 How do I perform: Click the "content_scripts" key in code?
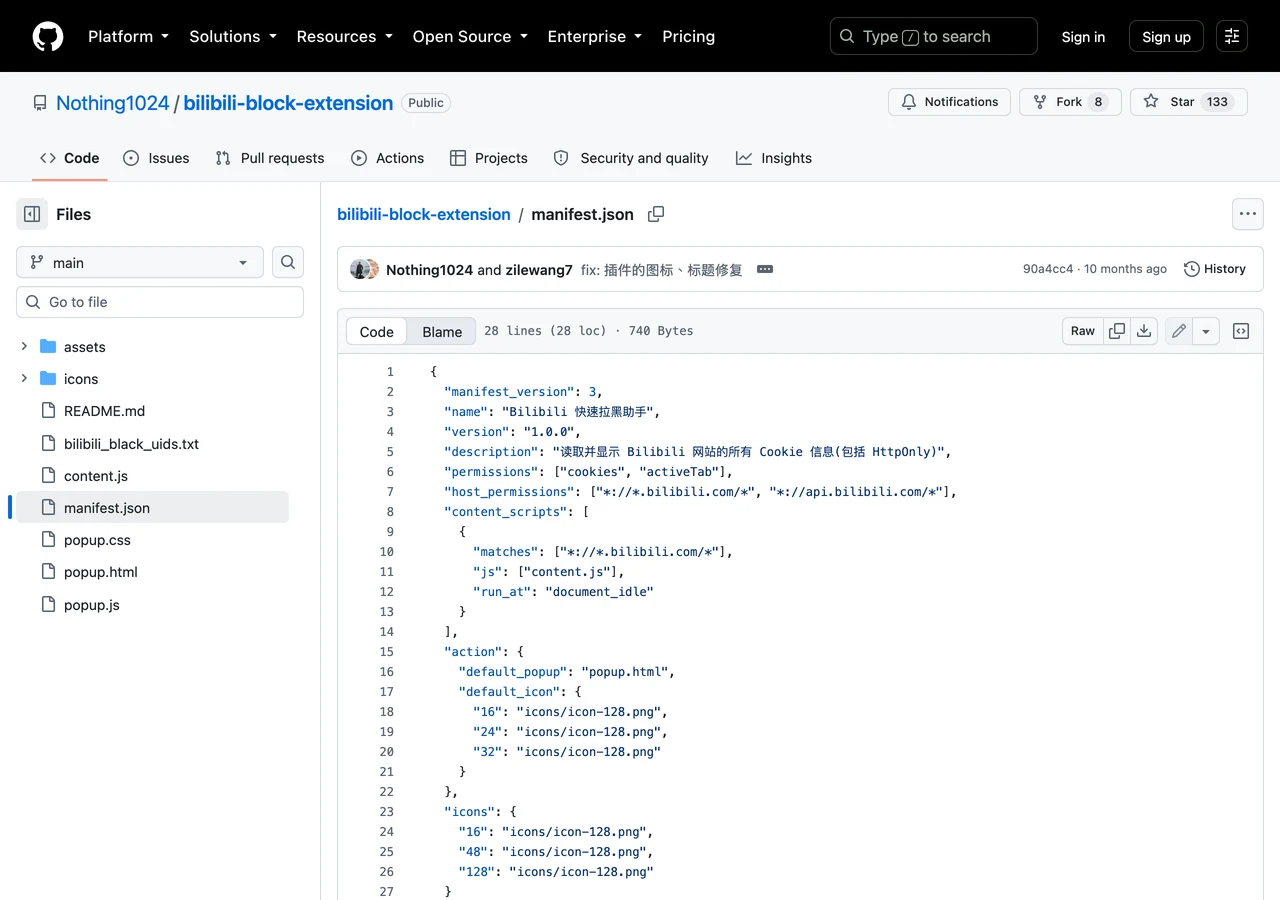pyautogui.click(x=505, y=512)
